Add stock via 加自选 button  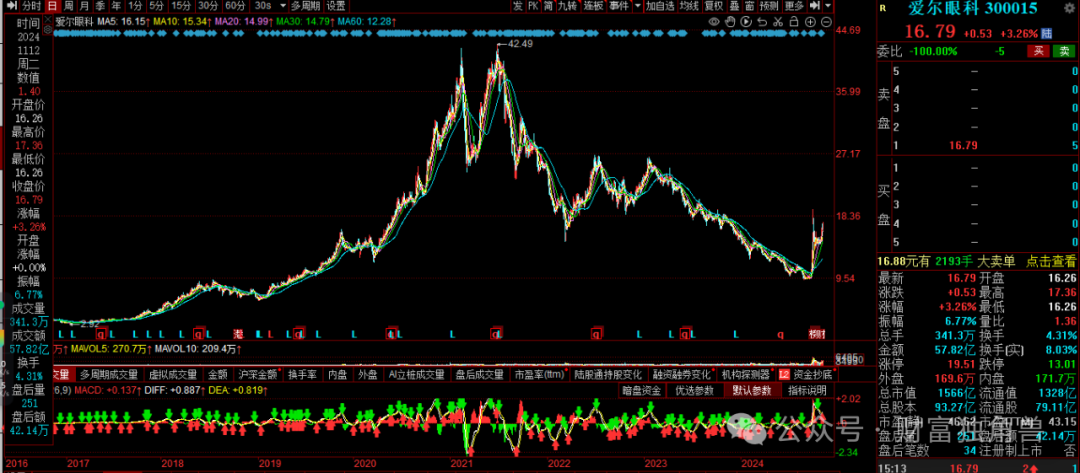660,6
